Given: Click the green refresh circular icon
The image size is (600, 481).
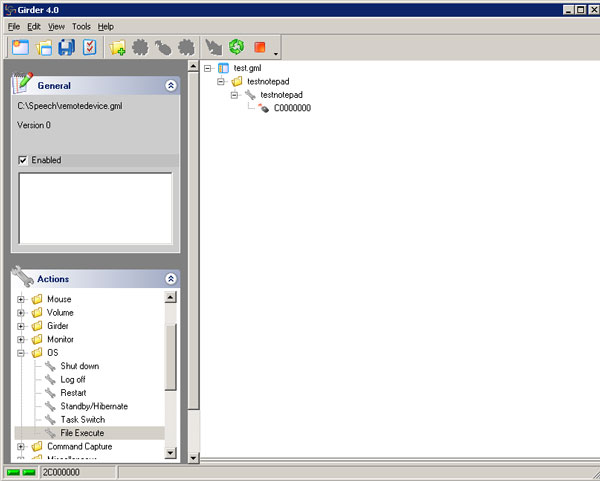Looking at the screenshot, I should [237, 47].
